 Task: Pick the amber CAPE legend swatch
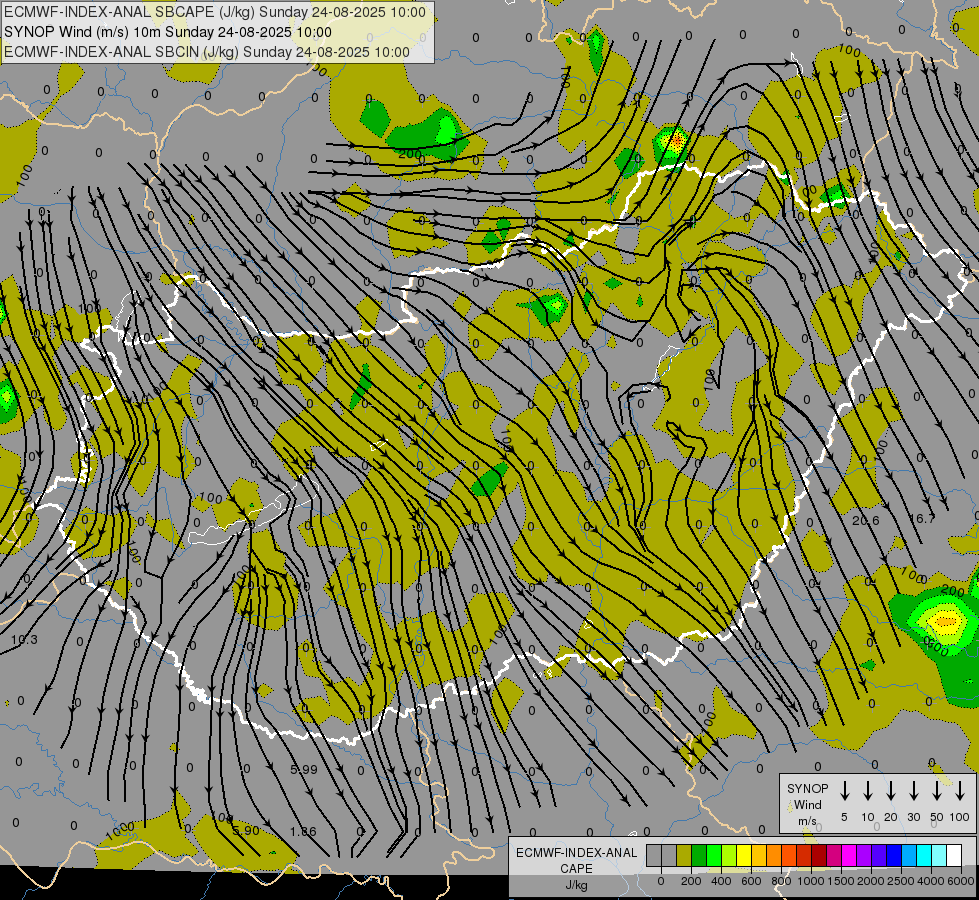(759, 855)
